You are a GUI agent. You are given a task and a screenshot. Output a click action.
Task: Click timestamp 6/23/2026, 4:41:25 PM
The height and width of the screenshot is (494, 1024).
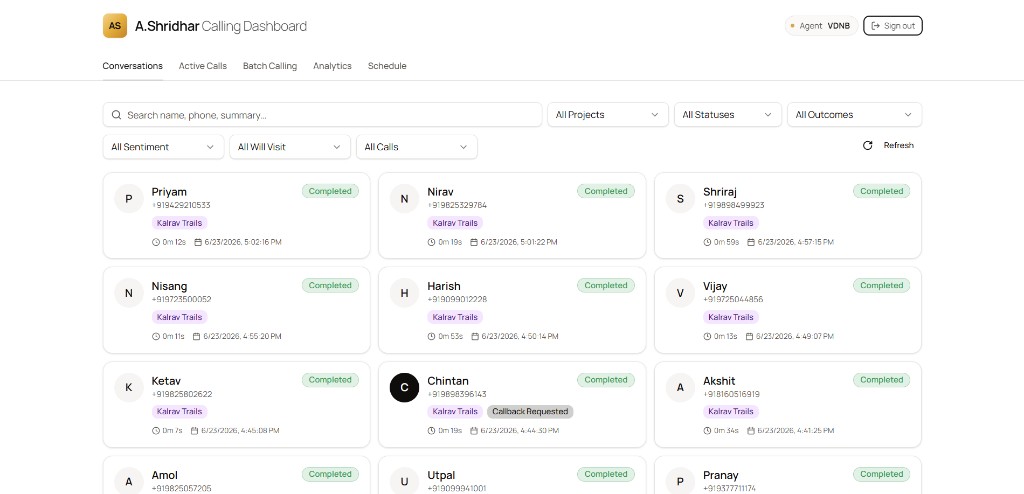tap(796, 431)
